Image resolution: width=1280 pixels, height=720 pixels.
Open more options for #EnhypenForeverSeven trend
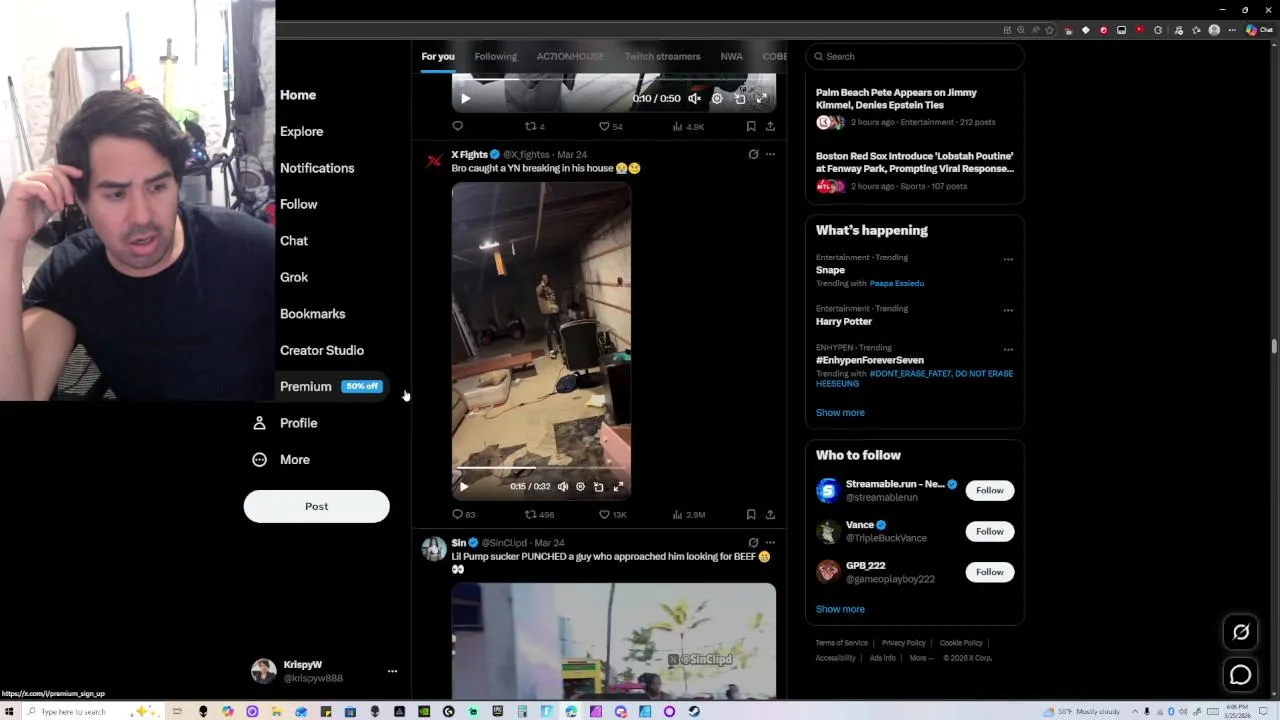pyautogui.click(x=1008, y=349)
